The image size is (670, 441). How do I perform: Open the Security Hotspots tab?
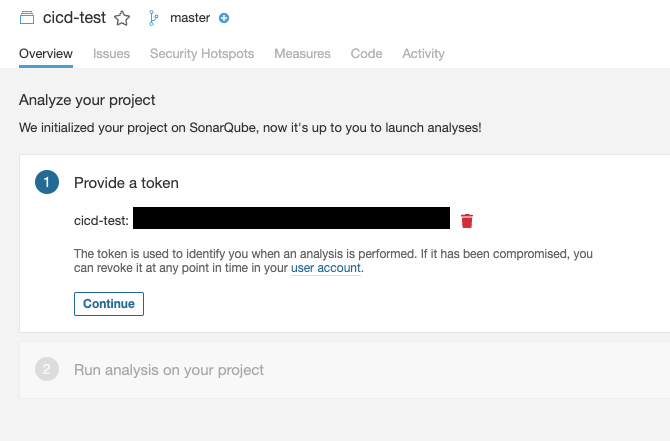202,53
